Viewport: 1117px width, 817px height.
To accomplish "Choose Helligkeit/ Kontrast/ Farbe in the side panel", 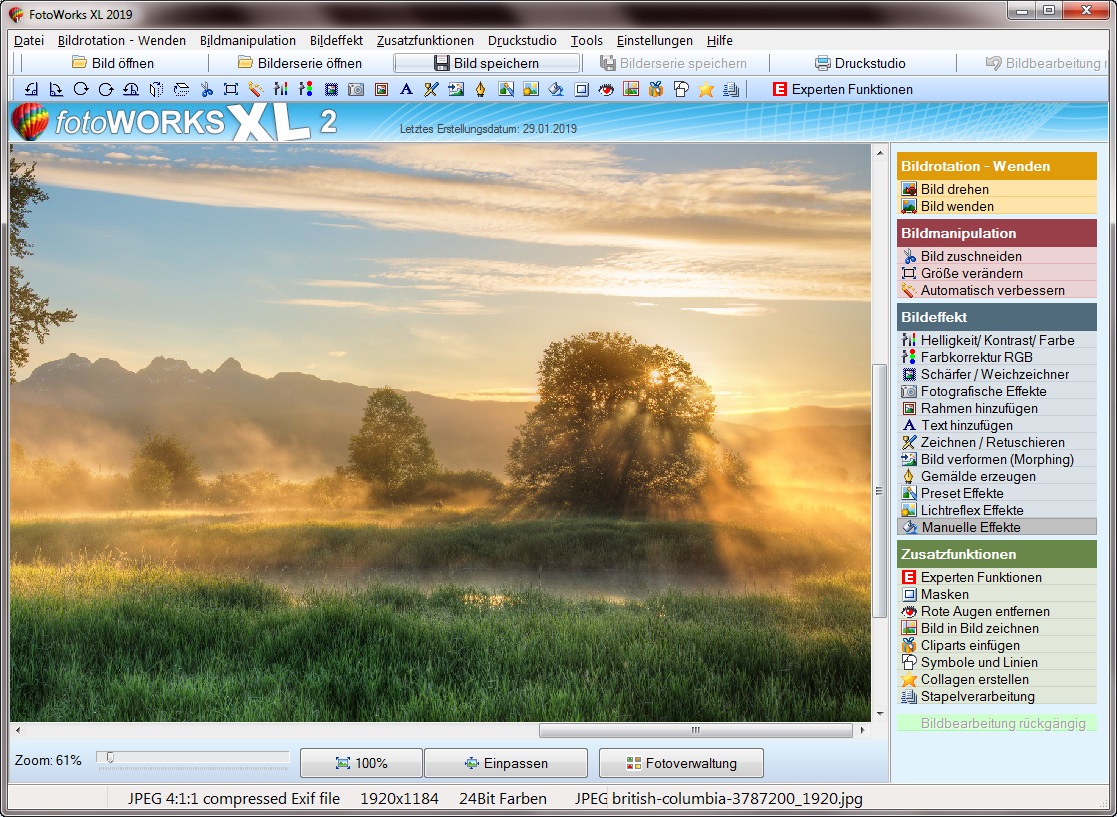I will pyautogui.click(x=997, y=340).
